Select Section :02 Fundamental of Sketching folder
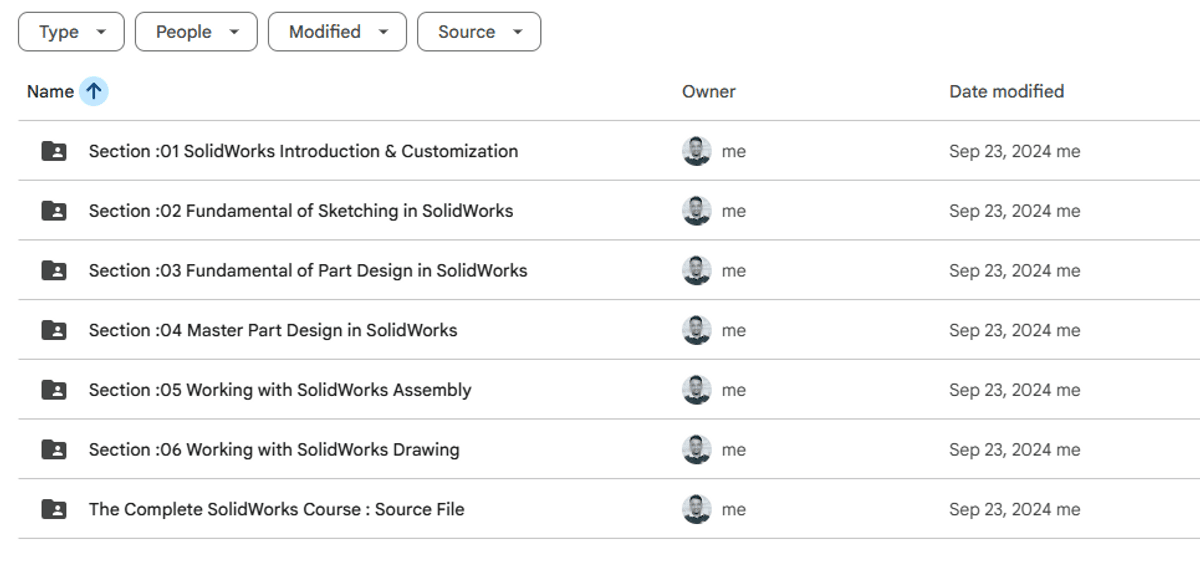The image size is (1200, 567). click(x=300, y=211)
